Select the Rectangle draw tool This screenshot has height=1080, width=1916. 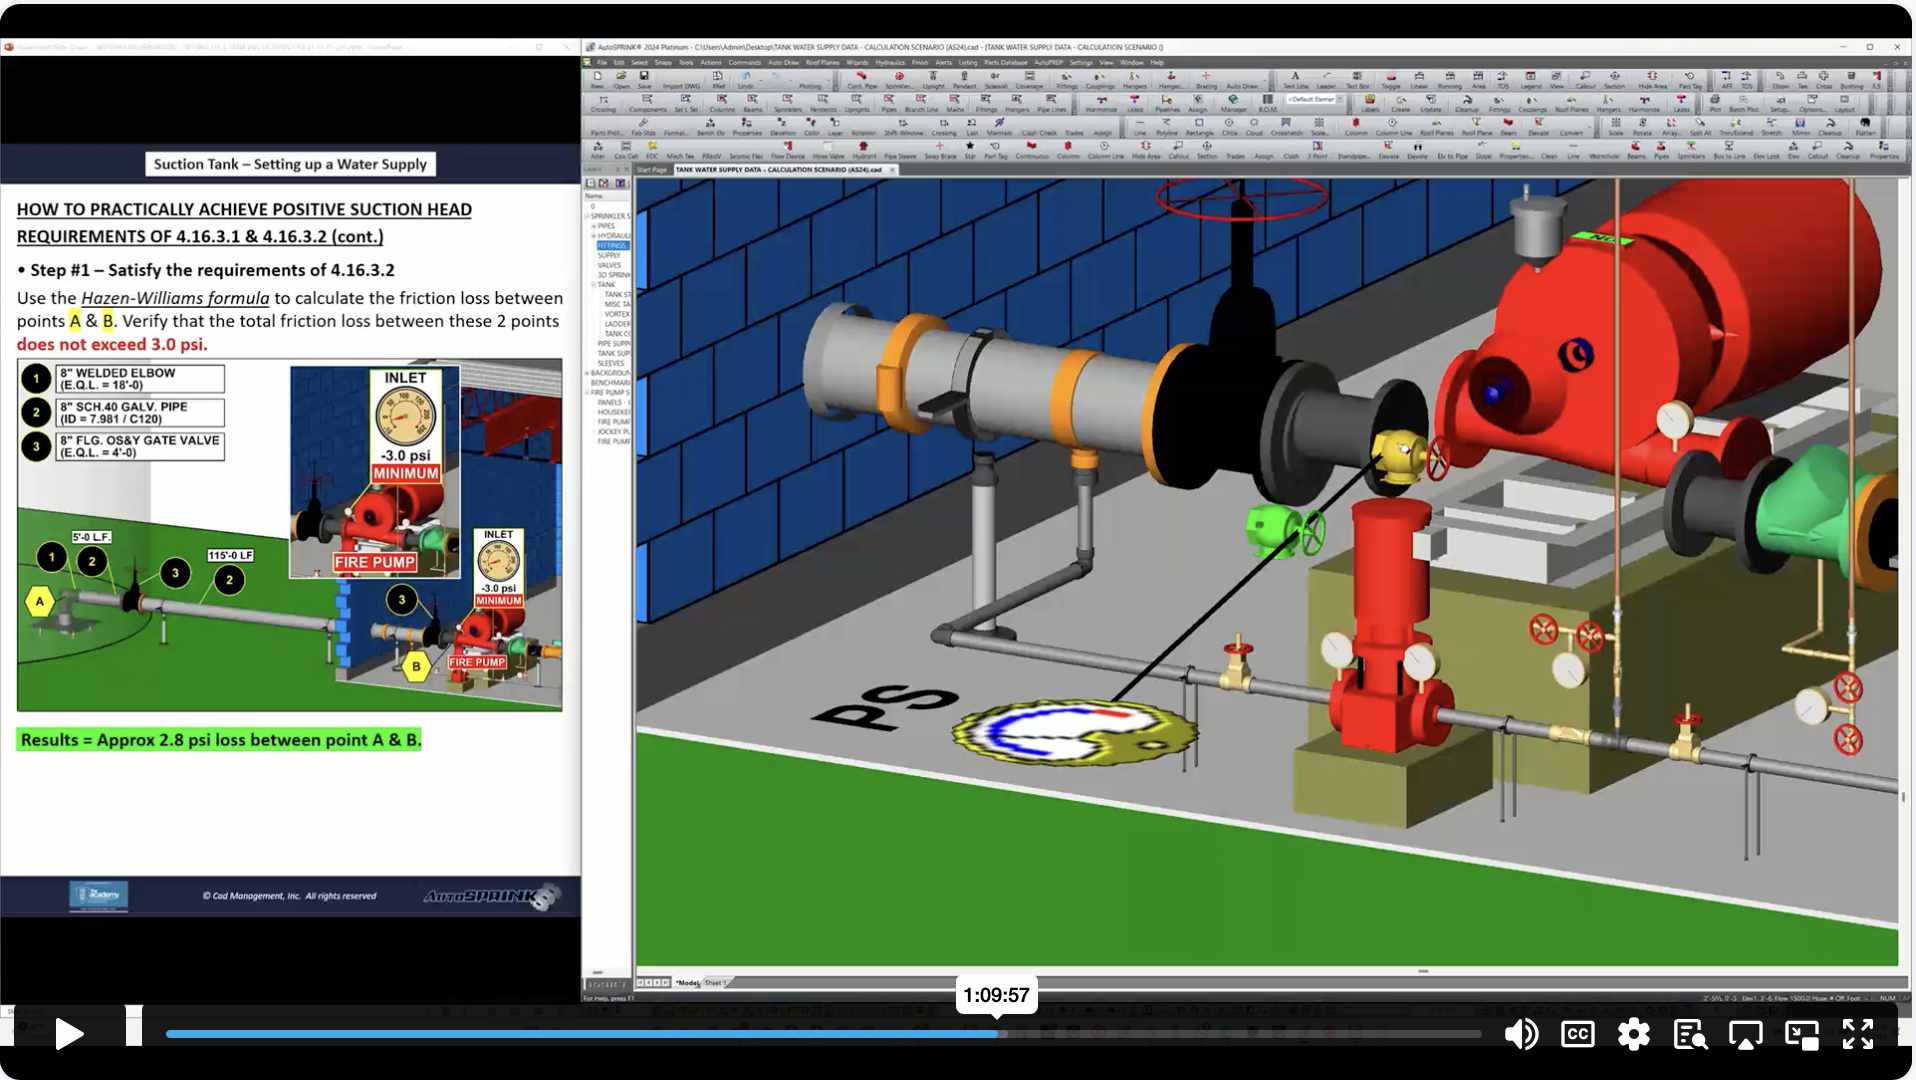click(x=1199, y=126)
